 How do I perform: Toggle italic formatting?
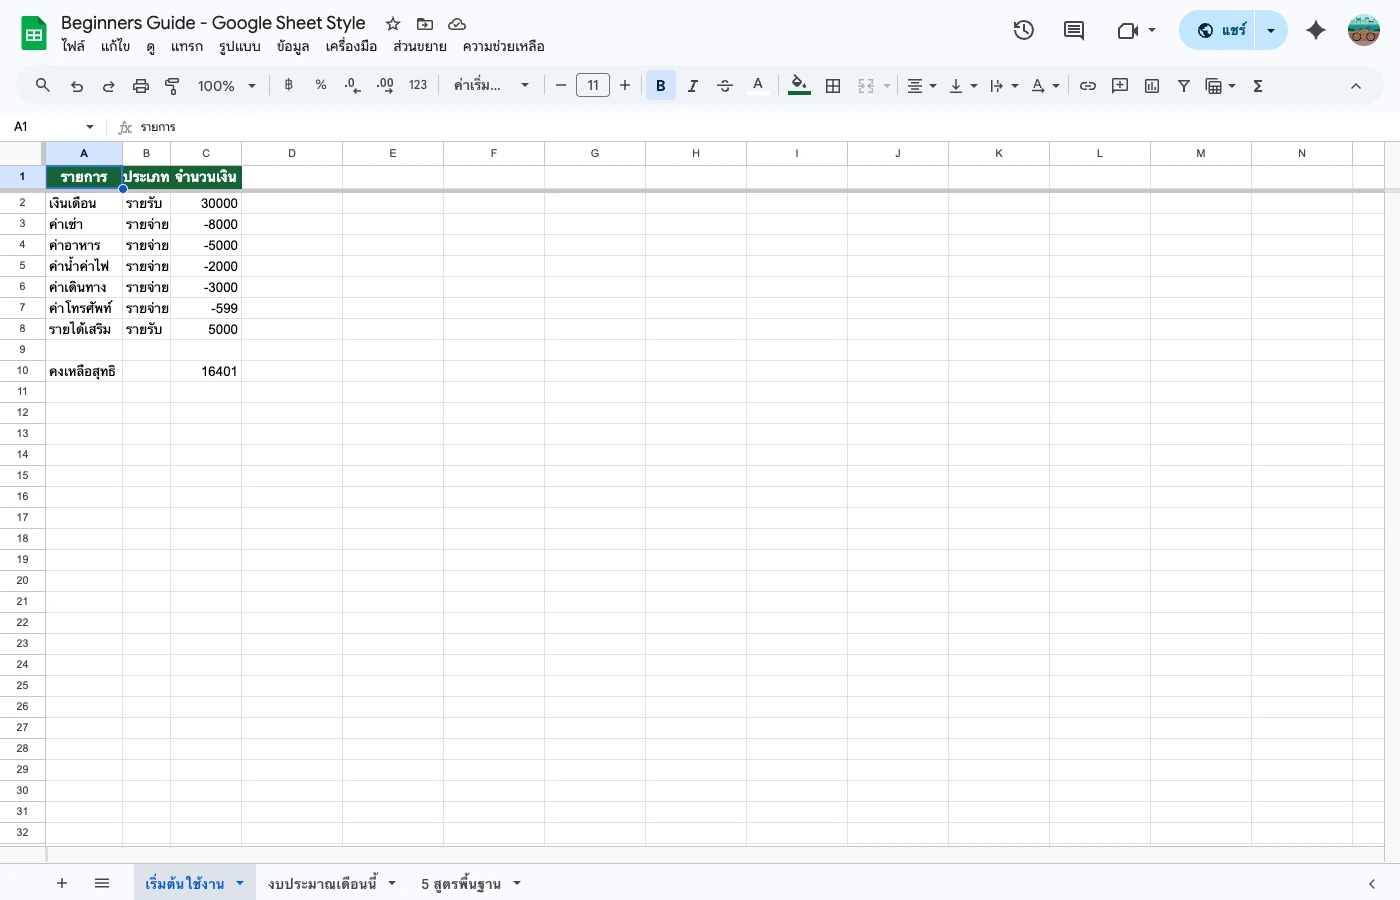click(693, 85)
